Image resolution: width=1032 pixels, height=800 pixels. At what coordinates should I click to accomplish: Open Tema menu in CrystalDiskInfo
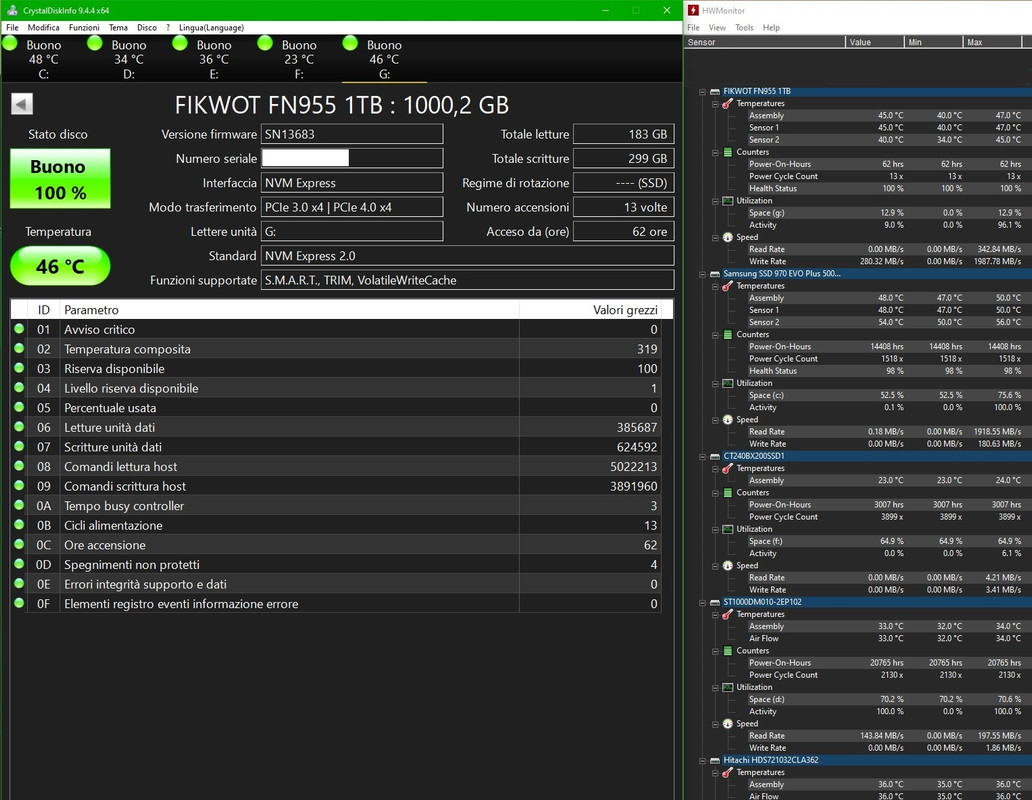[118, 28]
